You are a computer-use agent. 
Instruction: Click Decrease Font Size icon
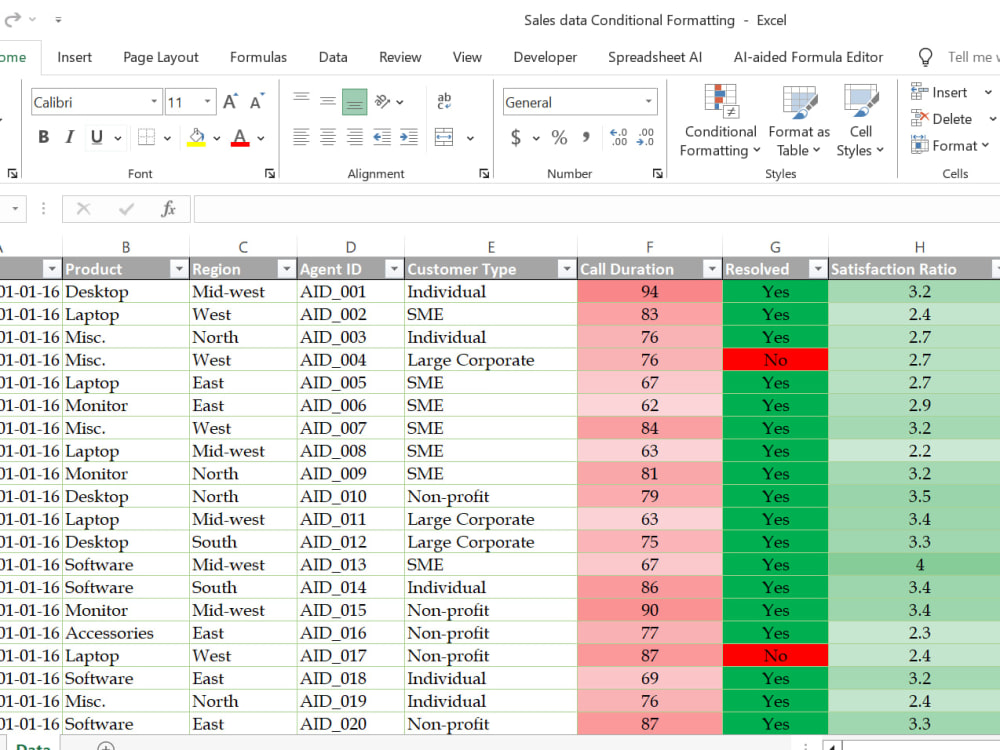point(257,102)
